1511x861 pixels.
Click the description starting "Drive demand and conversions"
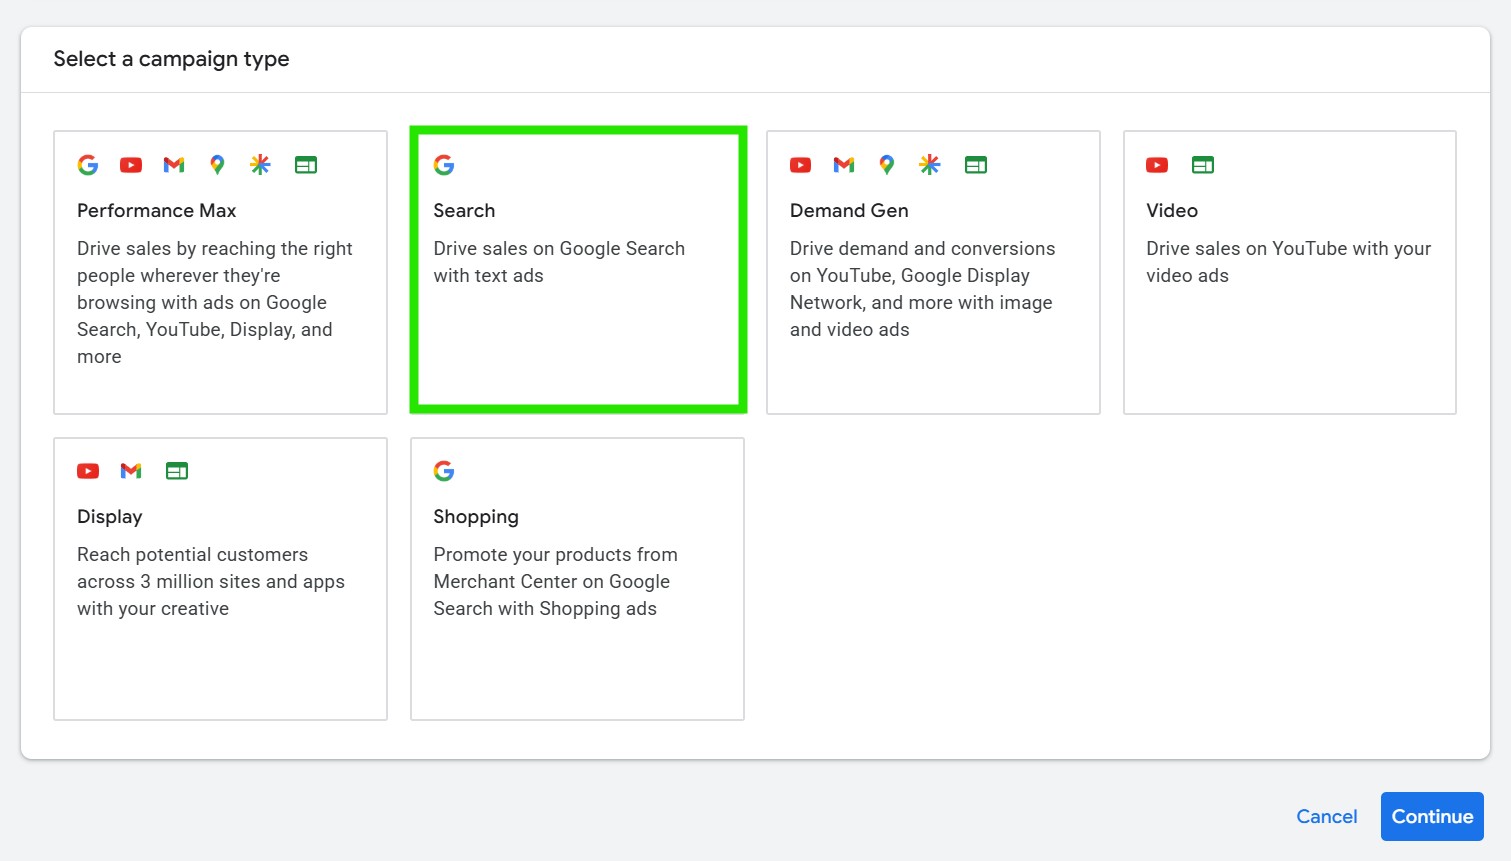point(922,289)
